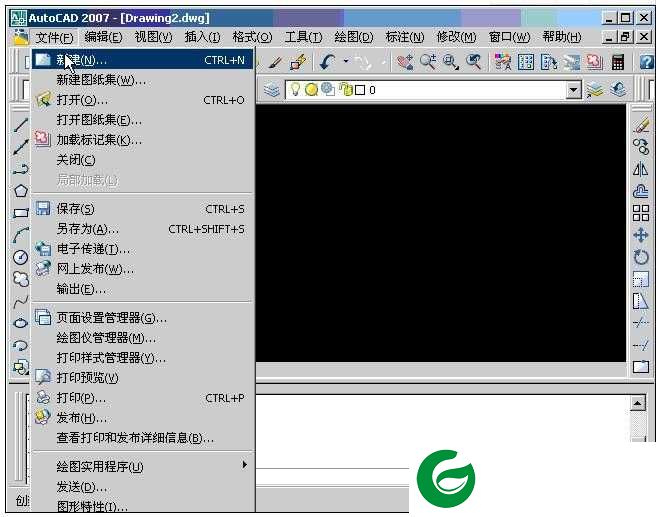Click the help question mark icon

point(646,62)
